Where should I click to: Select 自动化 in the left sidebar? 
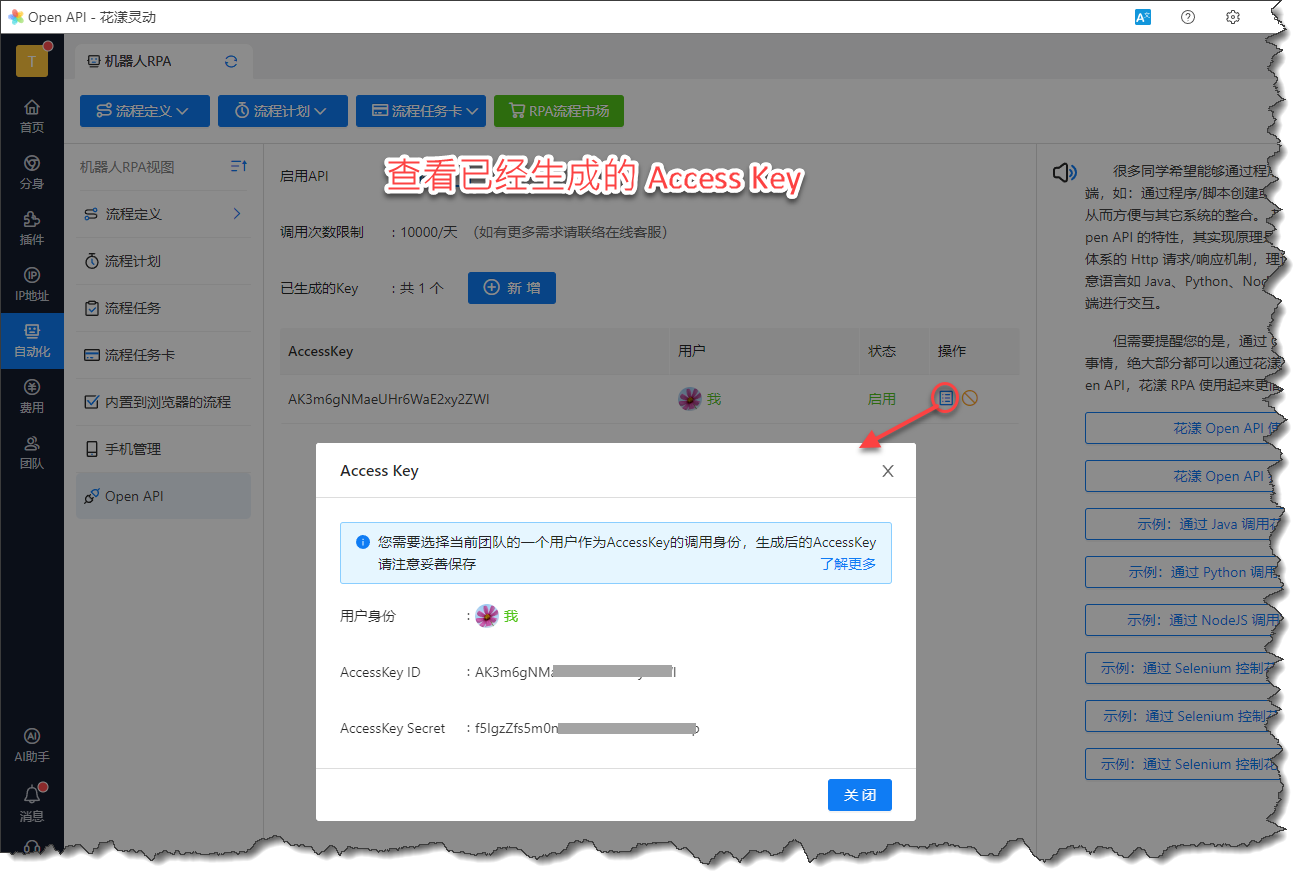pyautogui.click(x=32, y=341)
